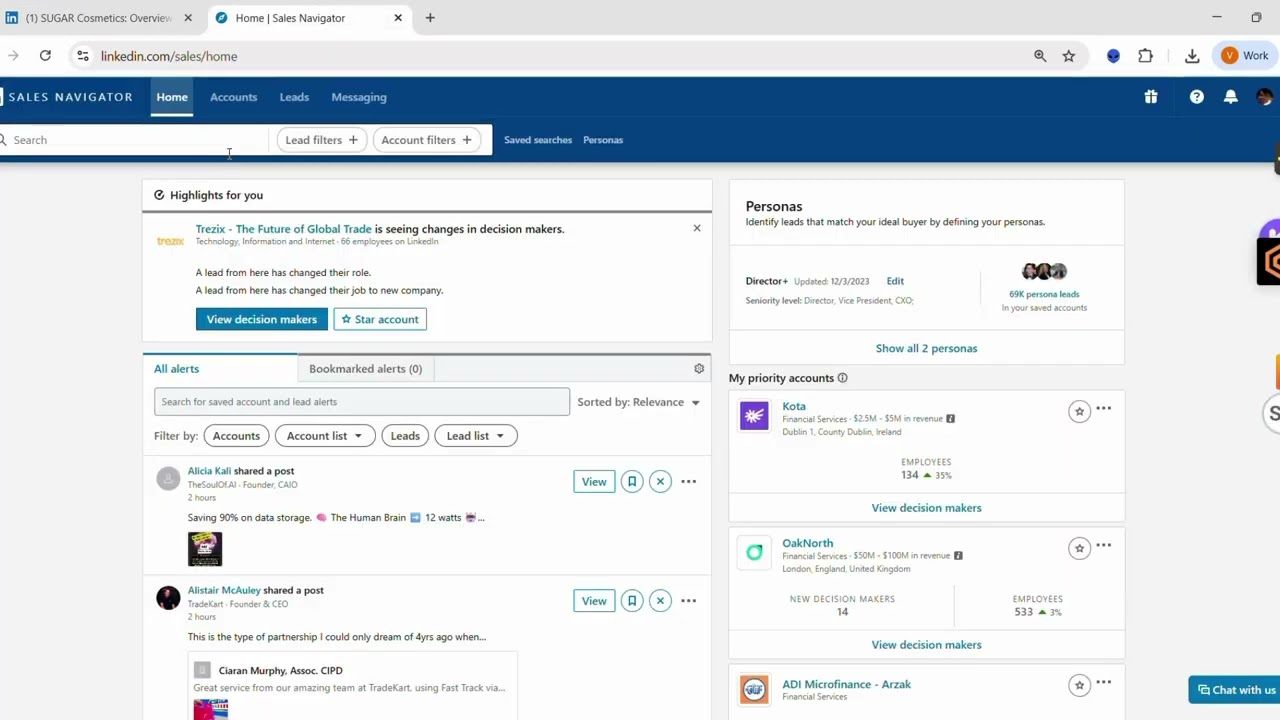The height and width of the screenshot is (720, 1280).
Task: Open the Personas link in search bar
Action: 603,140
